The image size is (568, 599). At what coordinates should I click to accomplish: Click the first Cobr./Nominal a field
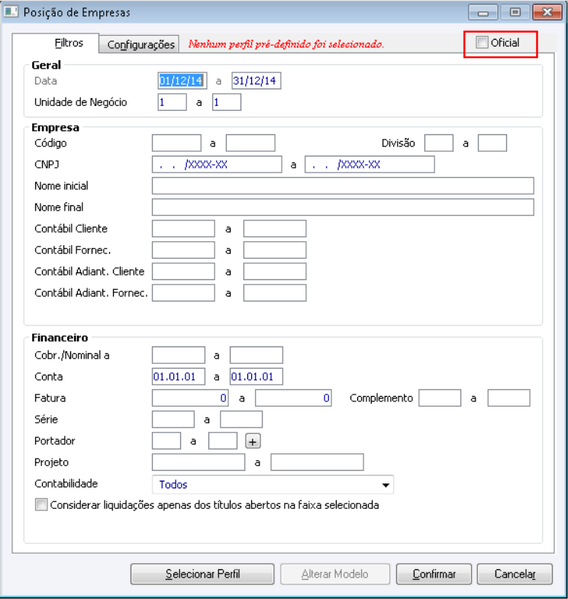pos(178,355)
